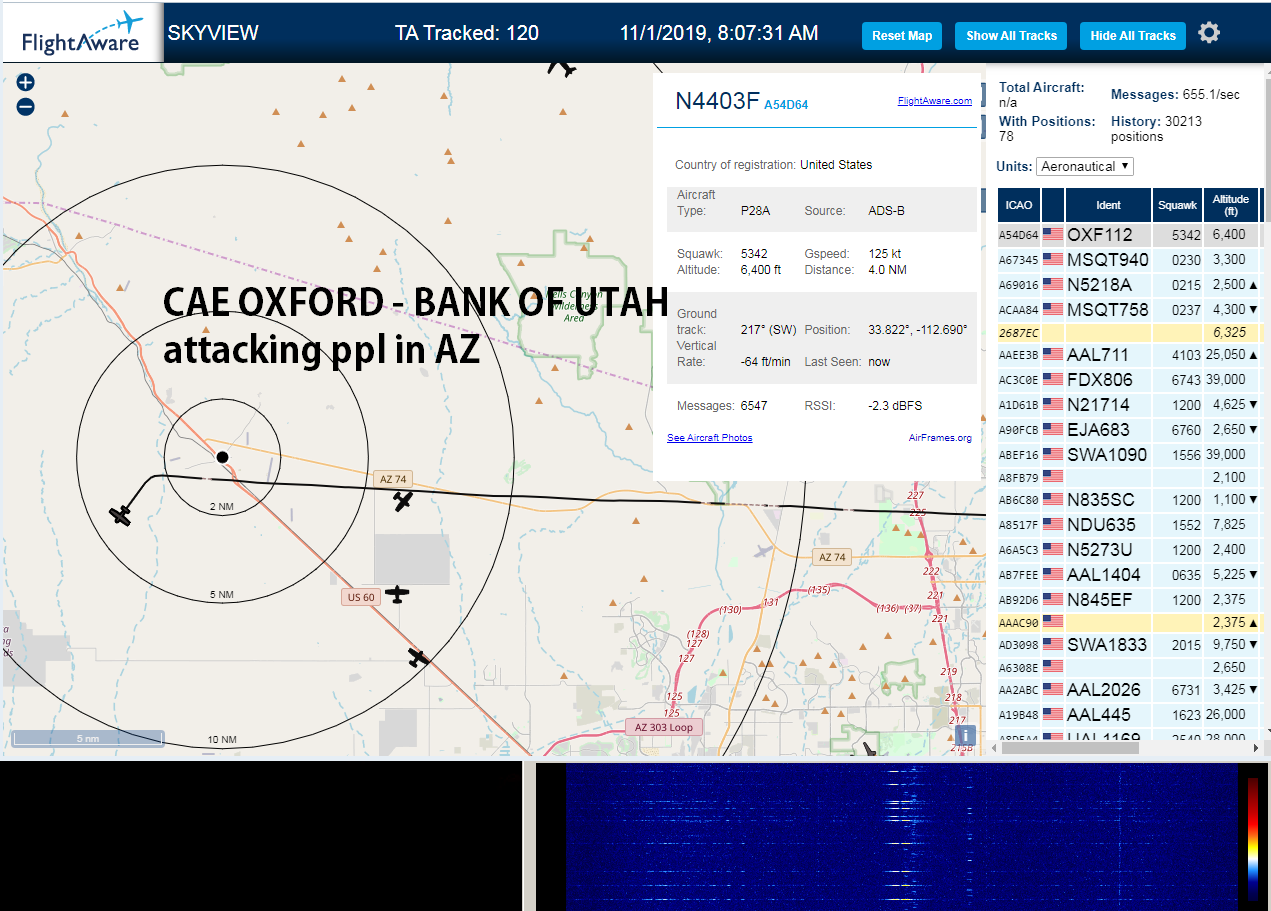Click Show All Tracks button
The image size is (1271, 911).
tap(1011, 35)
